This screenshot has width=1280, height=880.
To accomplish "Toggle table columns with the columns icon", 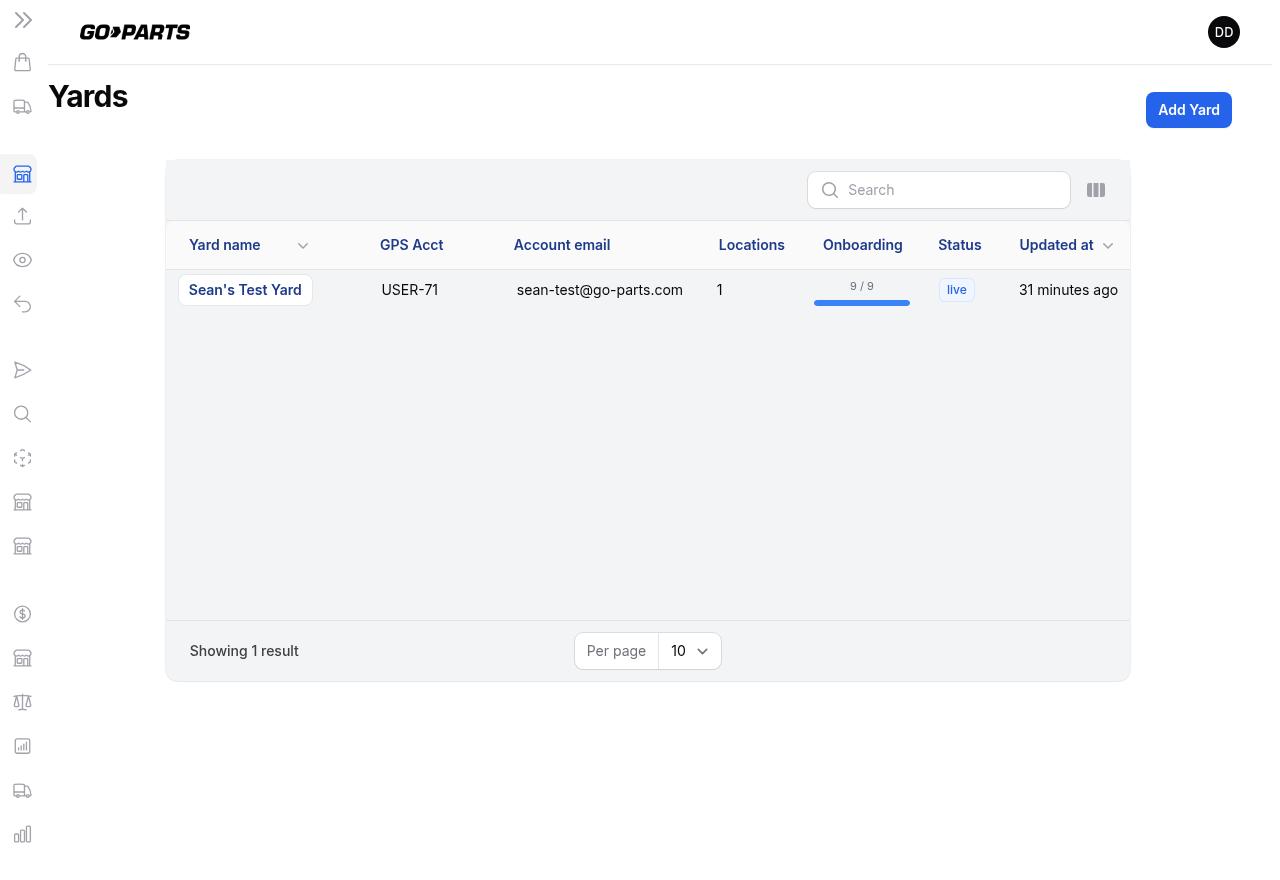I will pyautogui.click(x=1096, y=190).
